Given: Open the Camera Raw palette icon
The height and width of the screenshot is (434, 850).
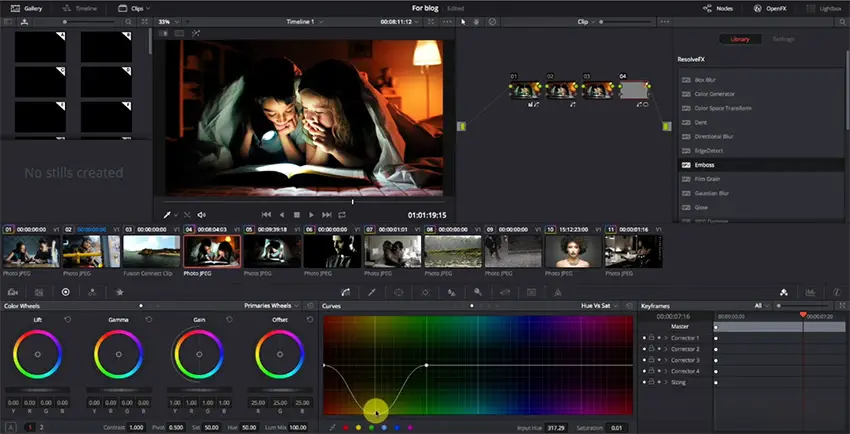Looking at the screenshot, I should [x=12, y=292].
